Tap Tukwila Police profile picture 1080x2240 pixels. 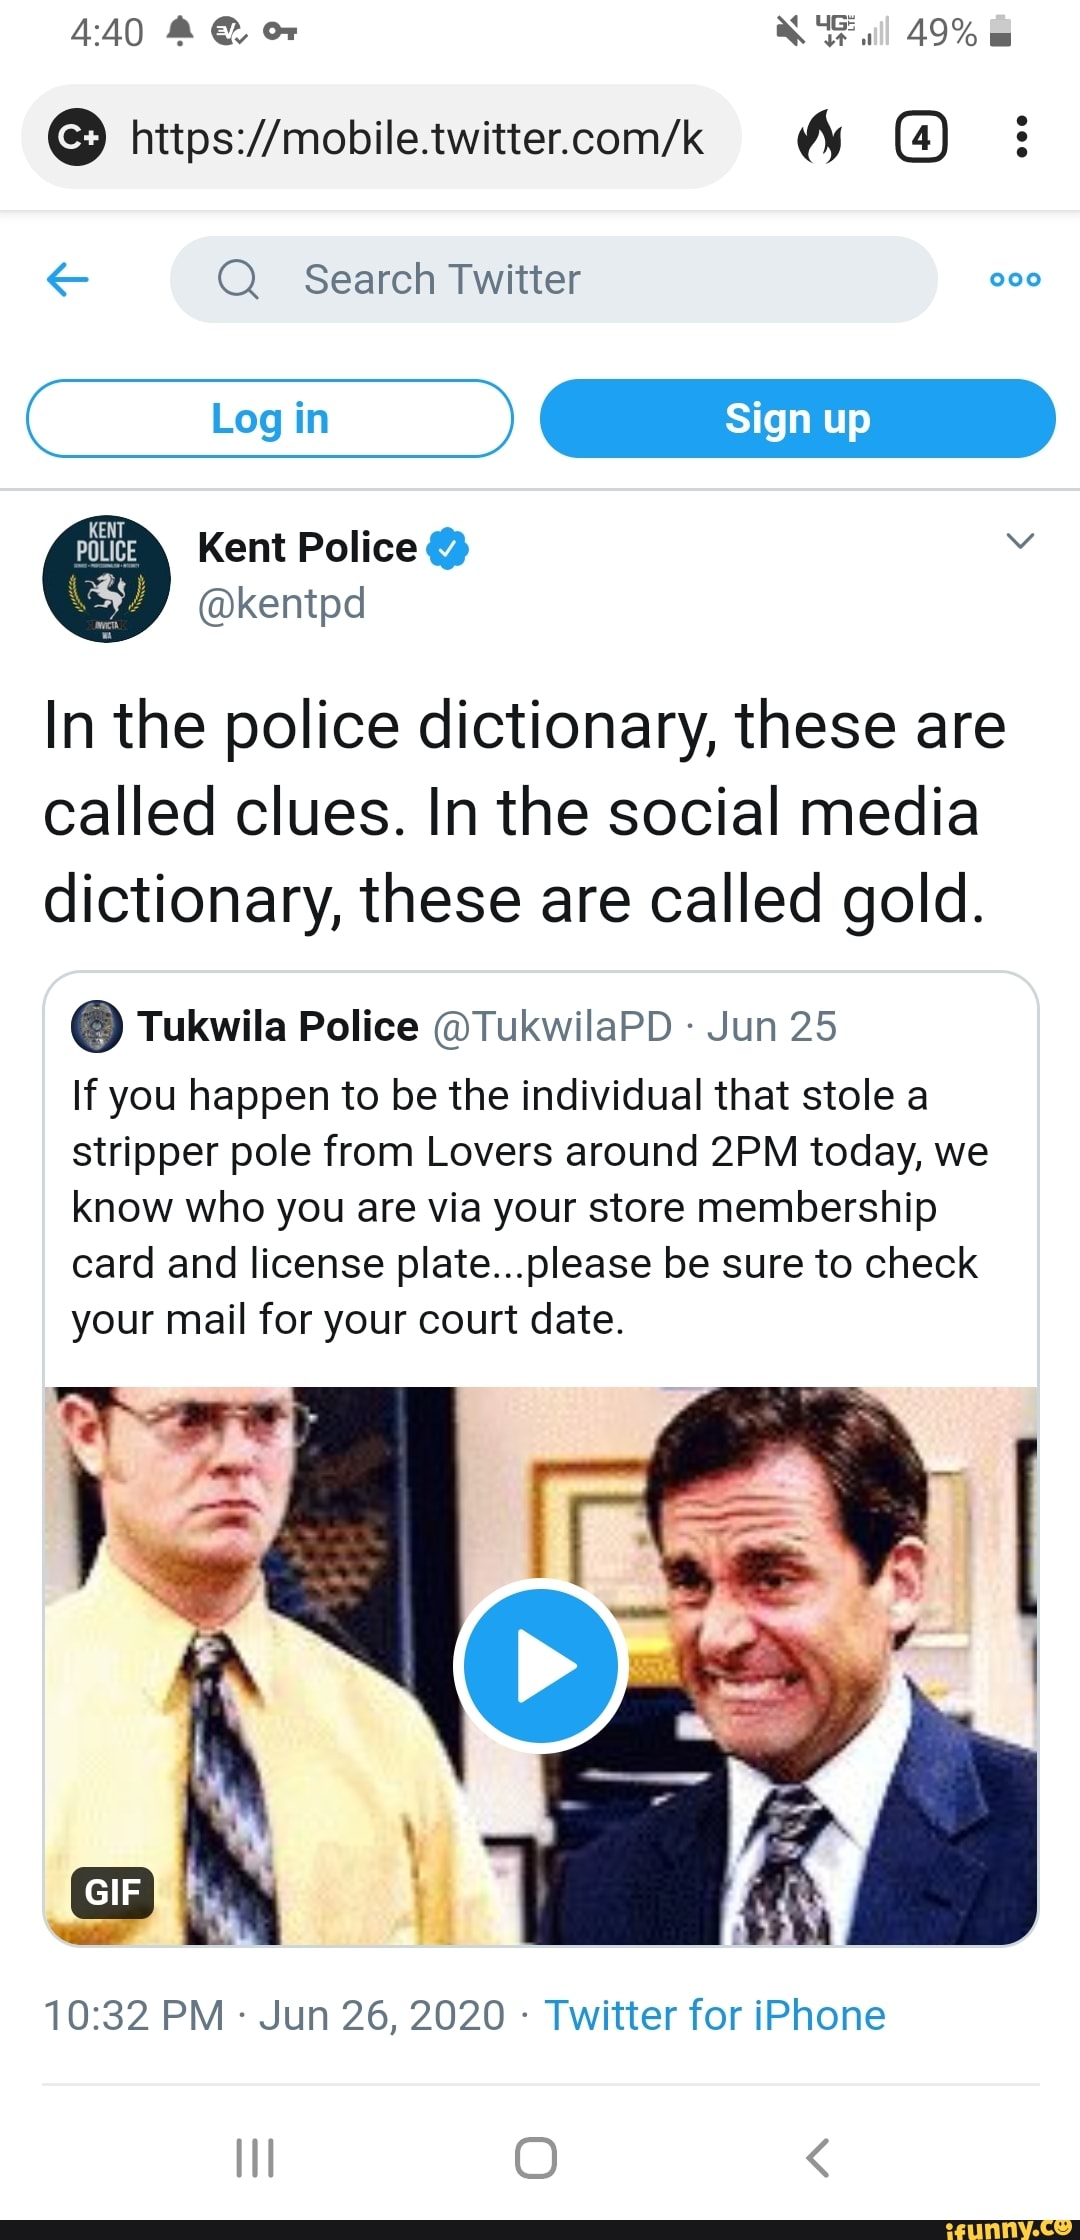point(97,1024)
